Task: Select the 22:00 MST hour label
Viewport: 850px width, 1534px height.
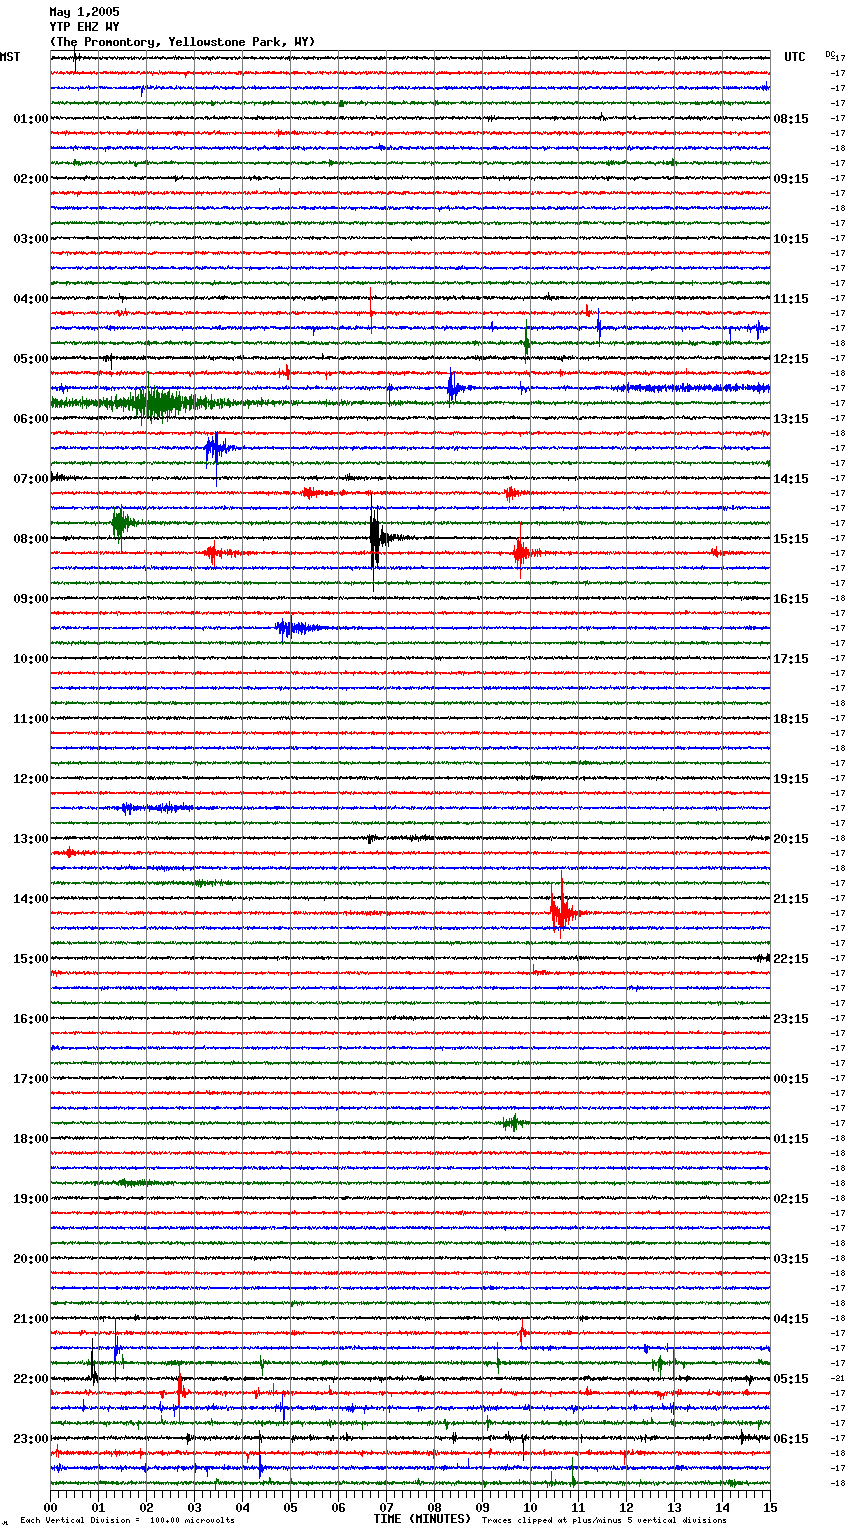Action: tap(31, 1379)
